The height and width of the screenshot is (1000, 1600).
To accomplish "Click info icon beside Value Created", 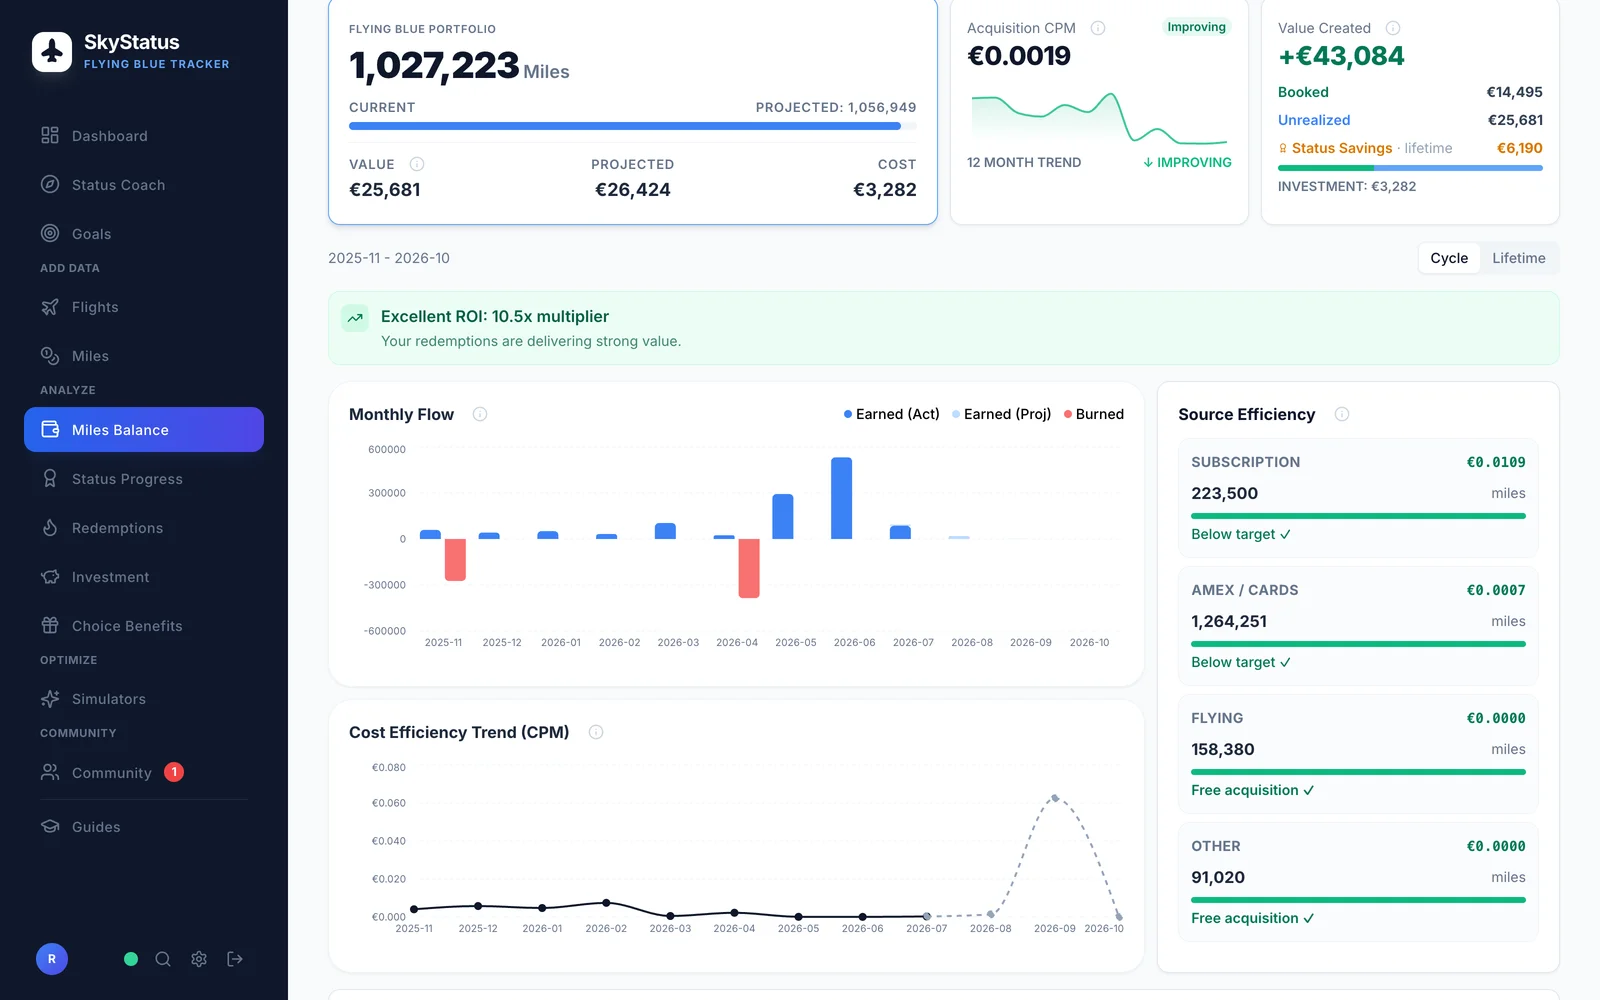I will [1393, 28].
